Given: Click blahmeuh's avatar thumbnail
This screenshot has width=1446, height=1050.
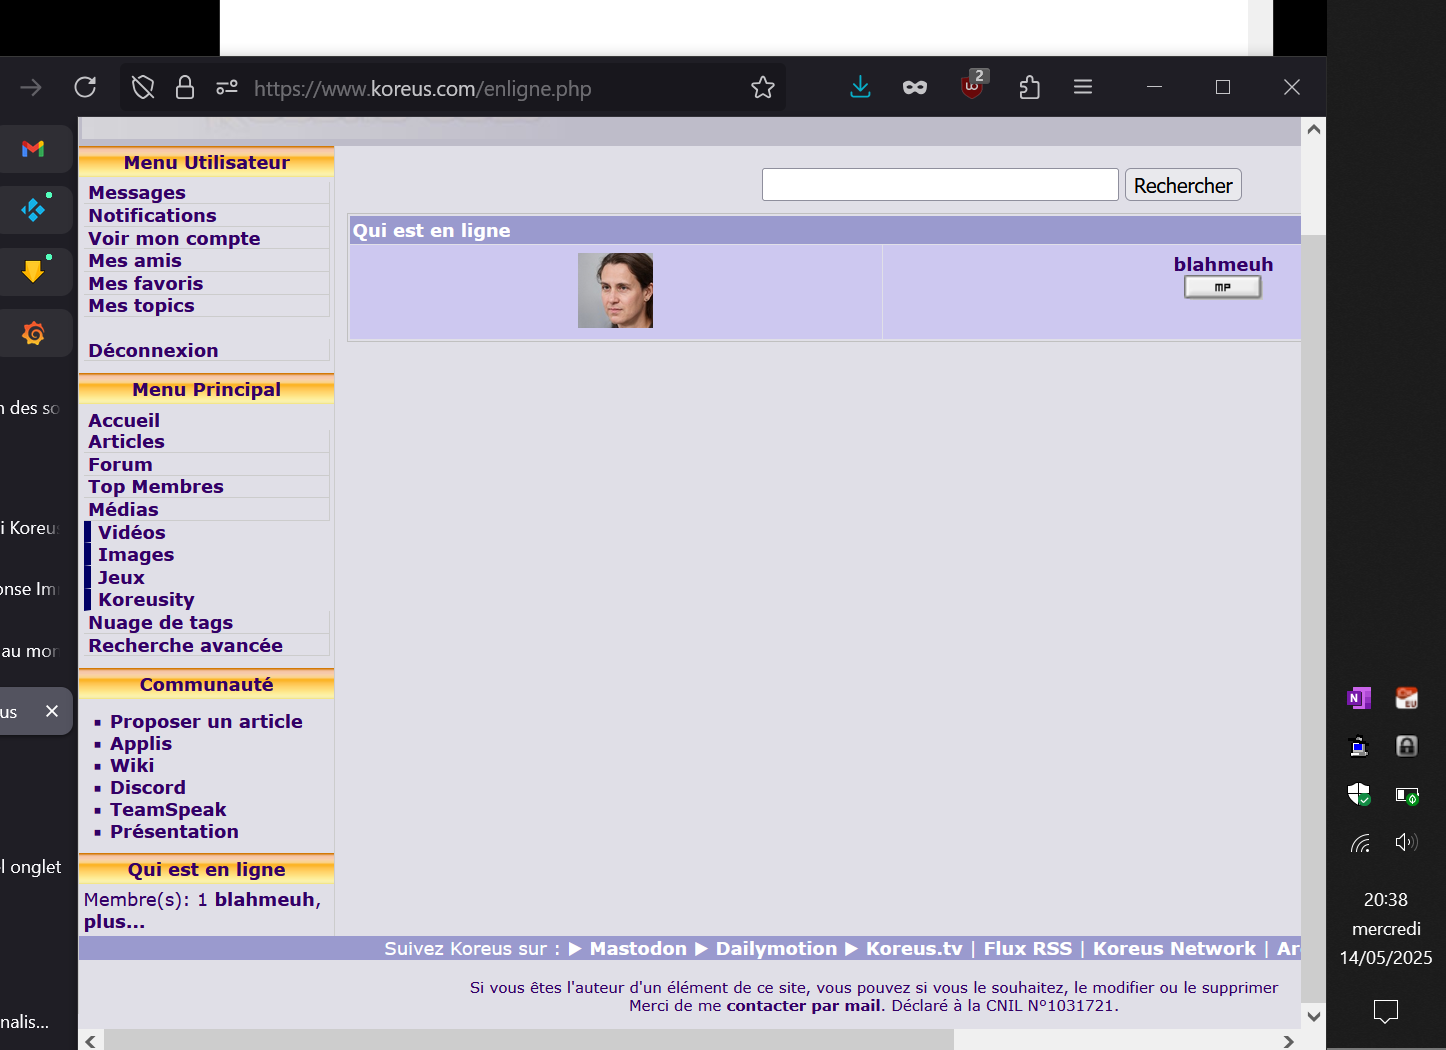Looking at the screenshot, I should [615, 290].
